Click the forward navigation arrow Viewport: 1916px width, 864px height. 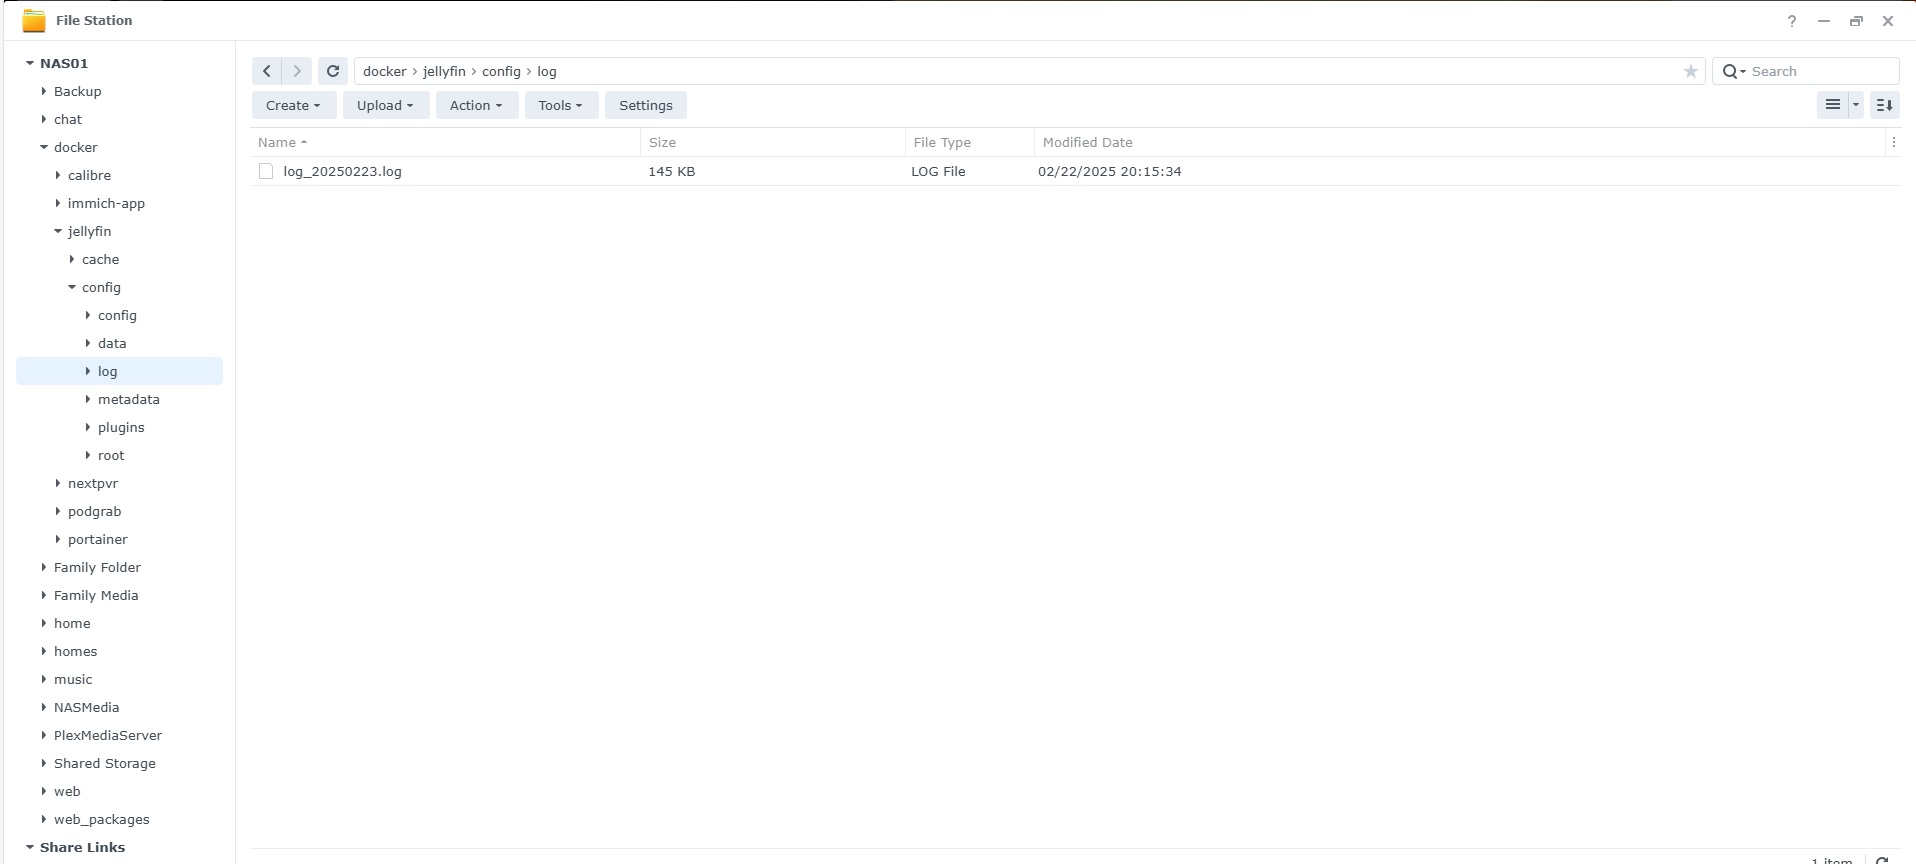(x=297, y=71)
